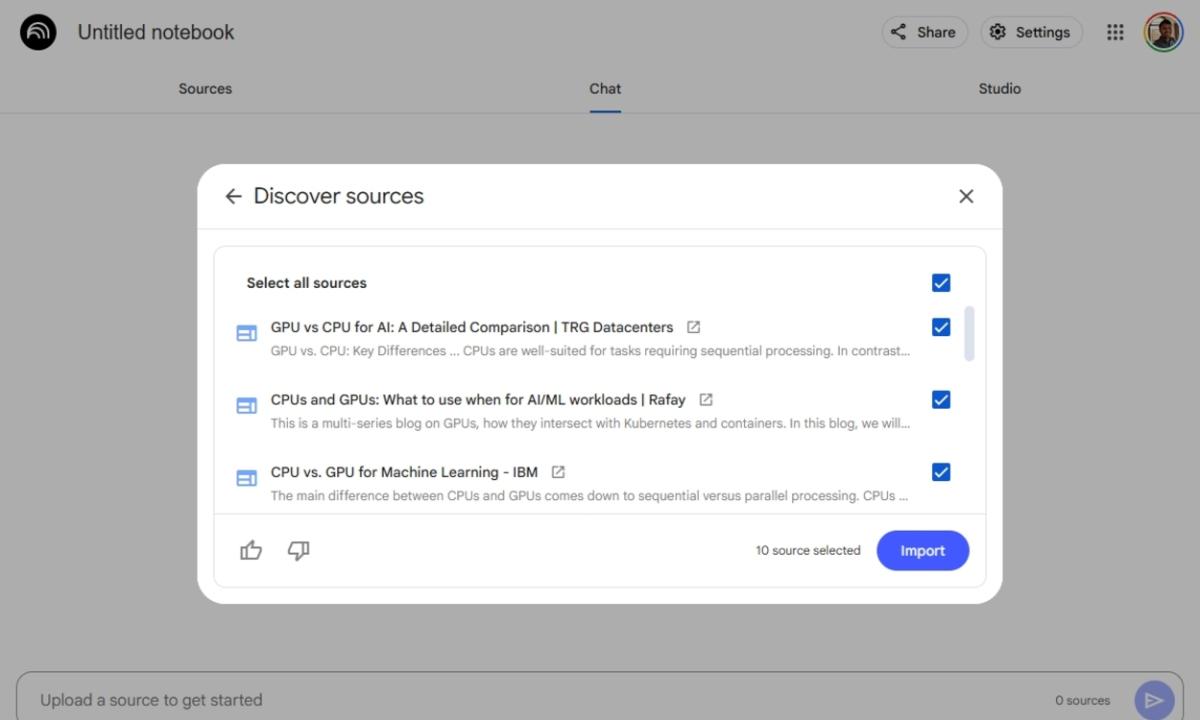Open TRG Datacenters article via external link icon
The width and height of the screenshot is (1200, 720).
tap(693, 326)
